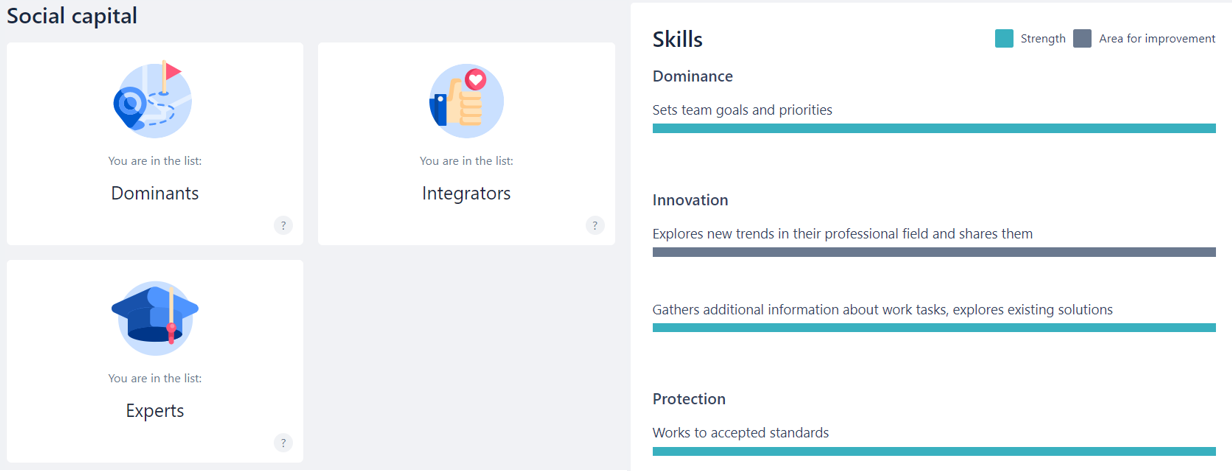Open help for the Experts card
Viewport: 1232px width, 471px height.
283,443
